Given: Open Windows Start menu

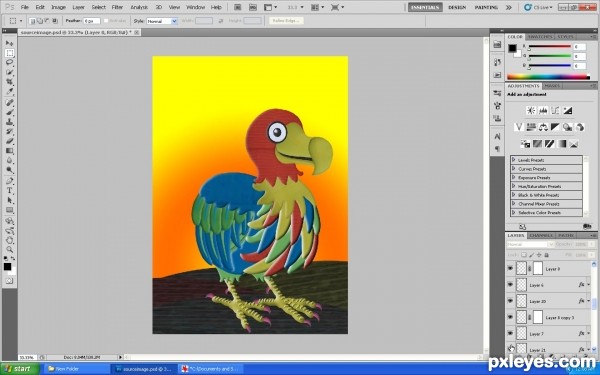Looking at the screenshot, I should click(x=20, y=369).
